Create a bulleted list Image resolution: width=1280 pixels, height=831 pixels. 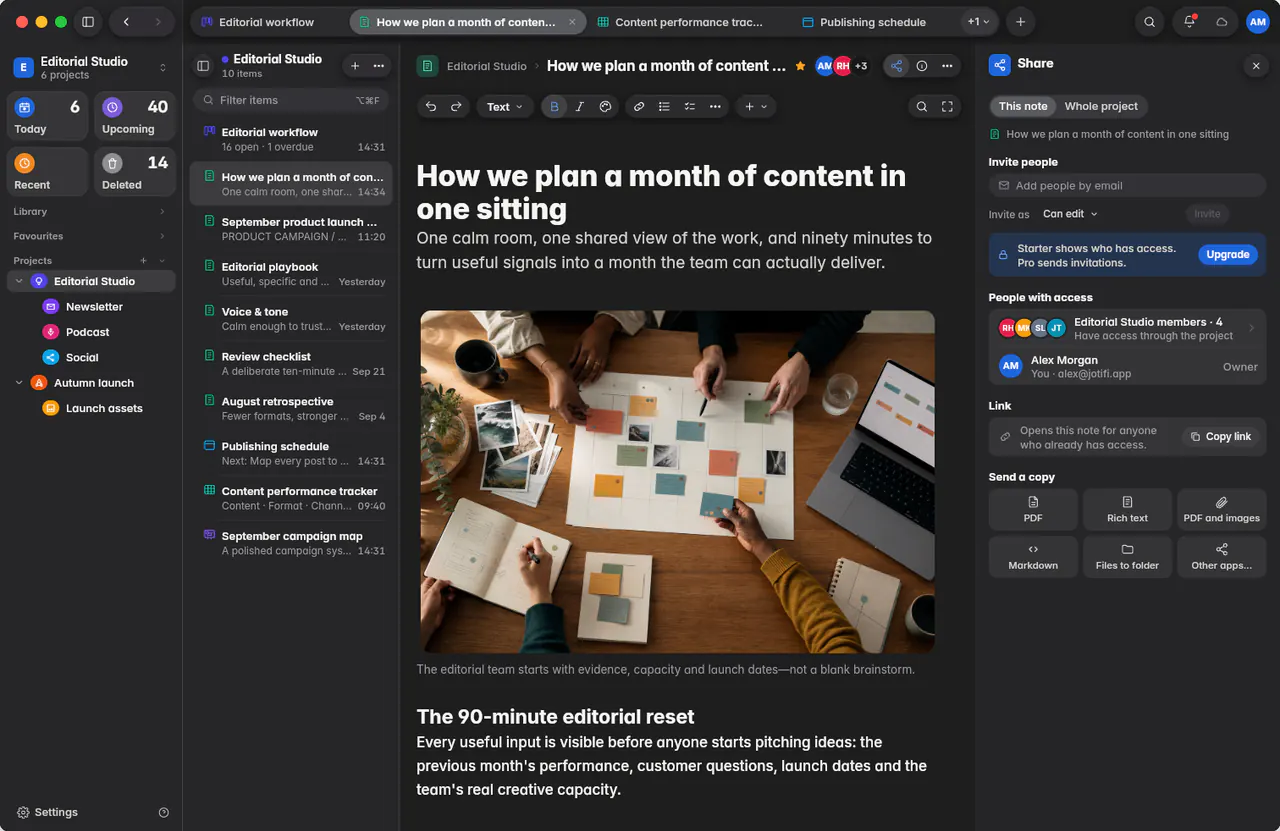pyautogui.click(x=664, y=107)
